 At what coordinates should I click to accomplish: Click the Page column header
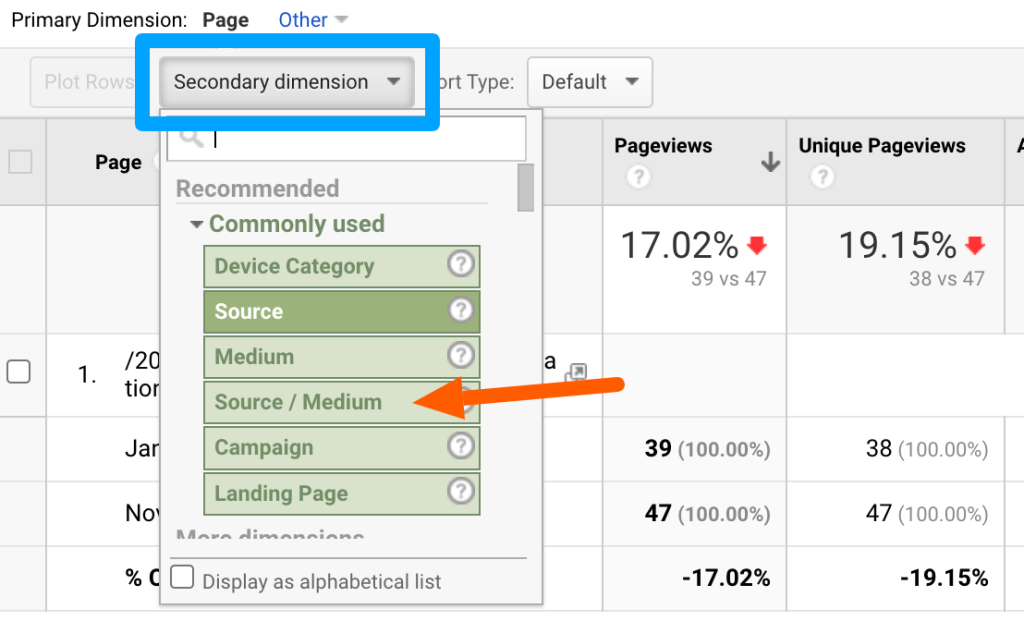click(118, 162)
